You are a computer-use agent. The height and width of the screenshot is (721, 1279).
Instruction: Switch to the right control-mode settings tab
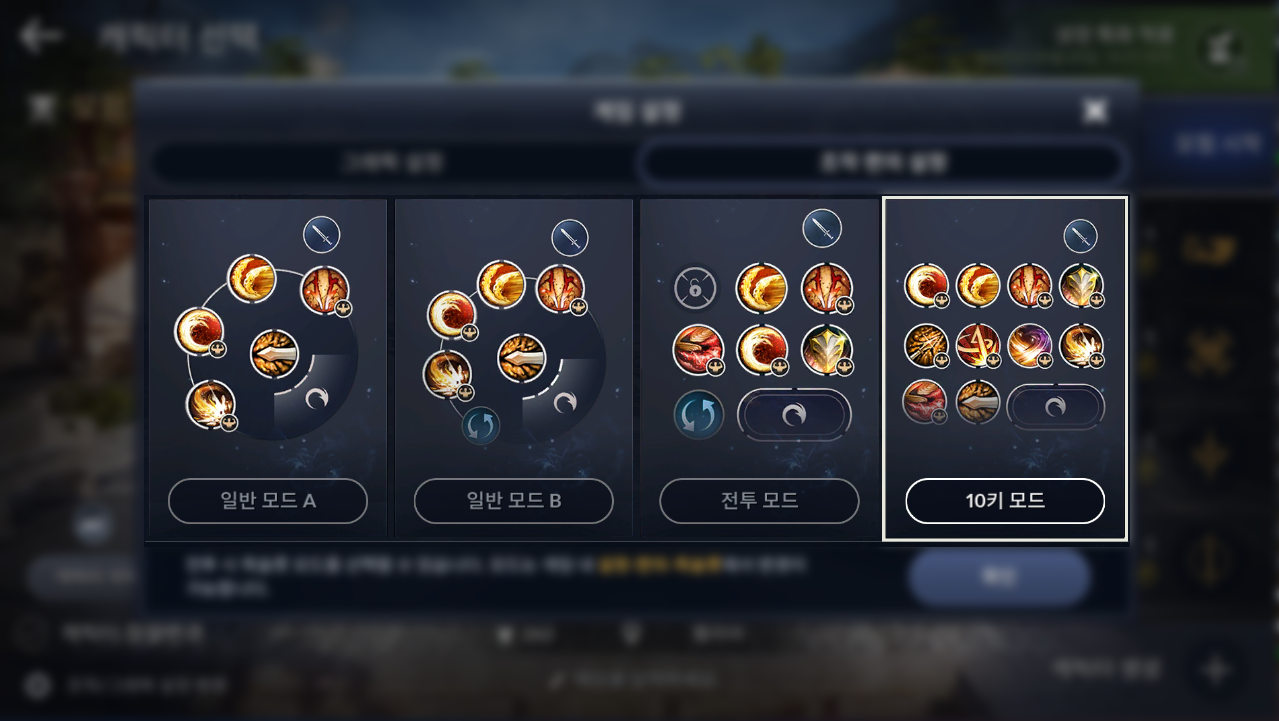[x=884, y=163]
